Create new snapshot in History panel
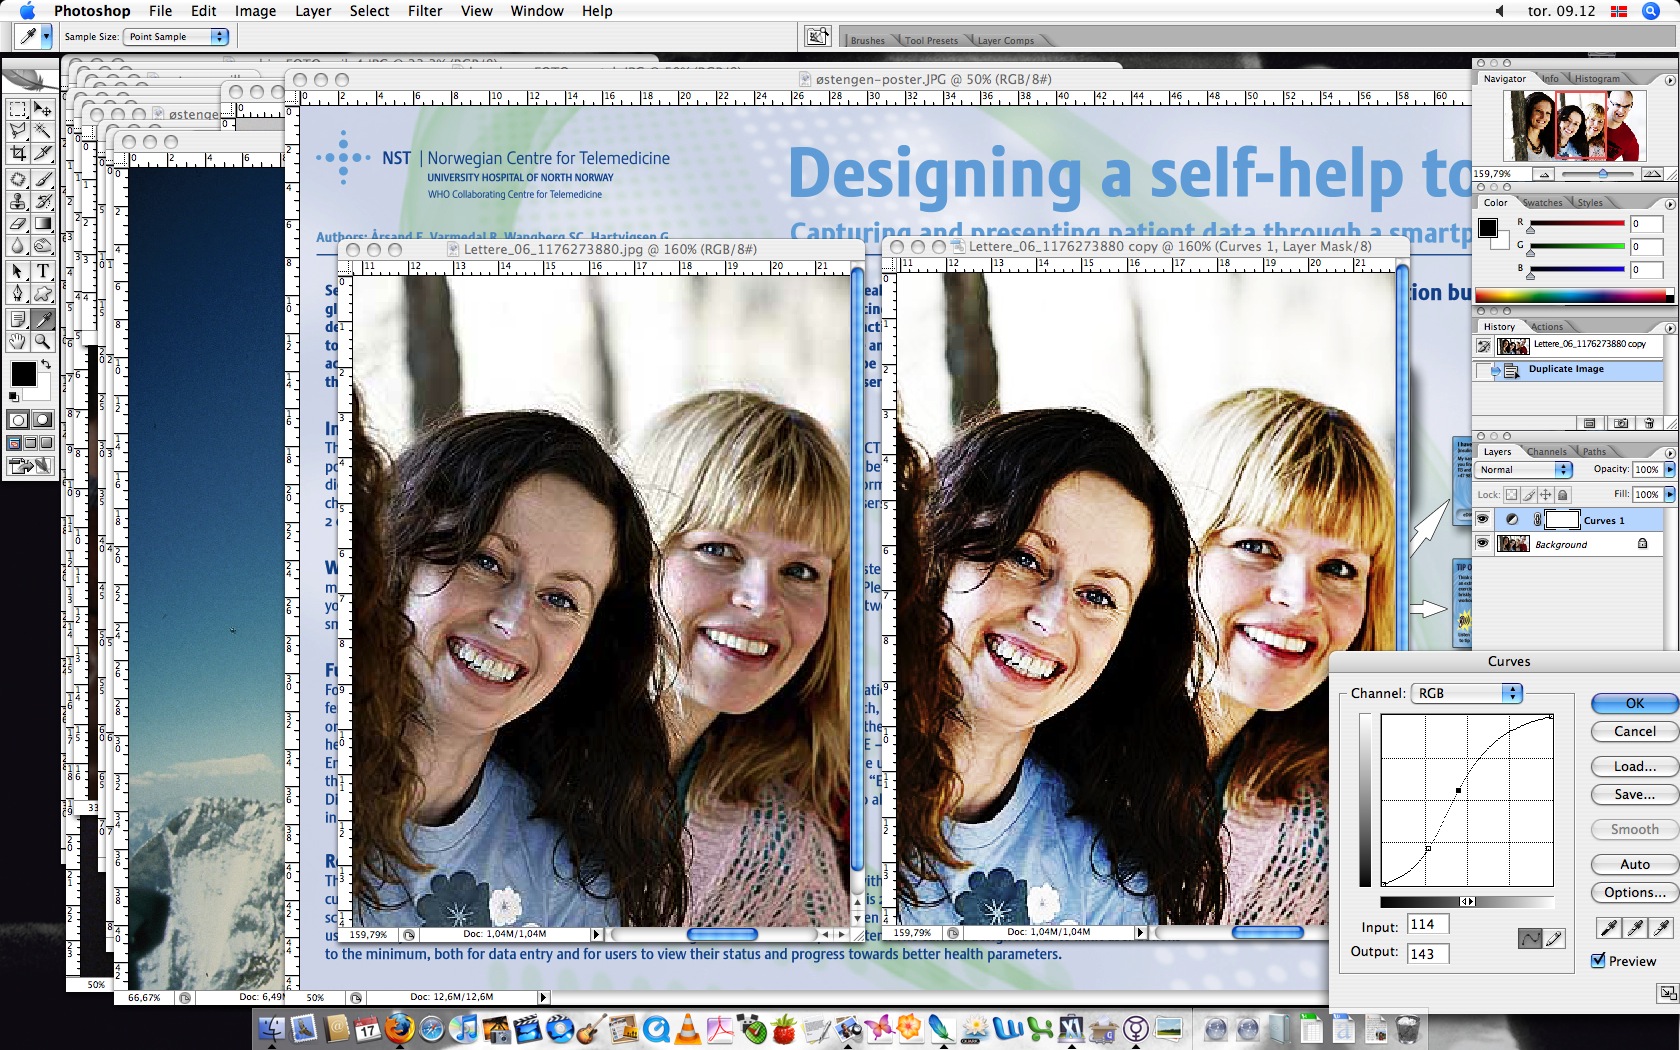 point(1621,423)
